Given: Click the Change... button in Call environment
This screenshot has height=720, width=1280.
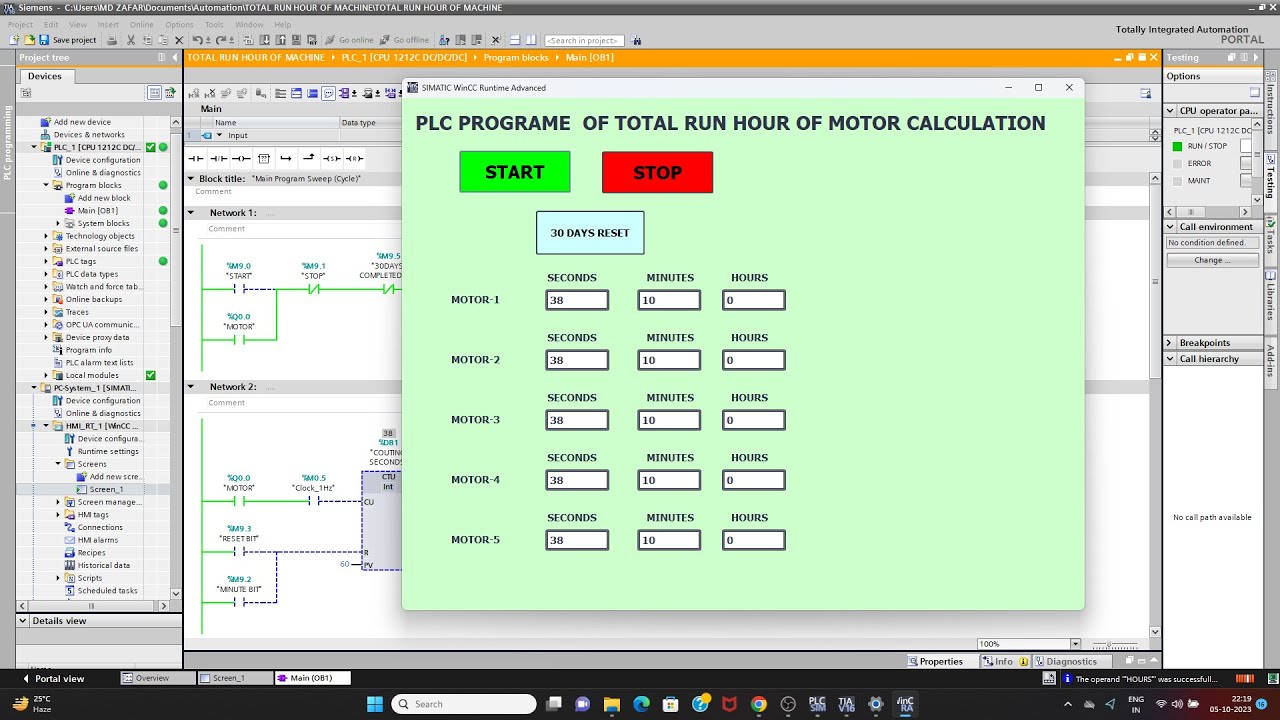Looking at the screenshot, I should click(1212, 260).
